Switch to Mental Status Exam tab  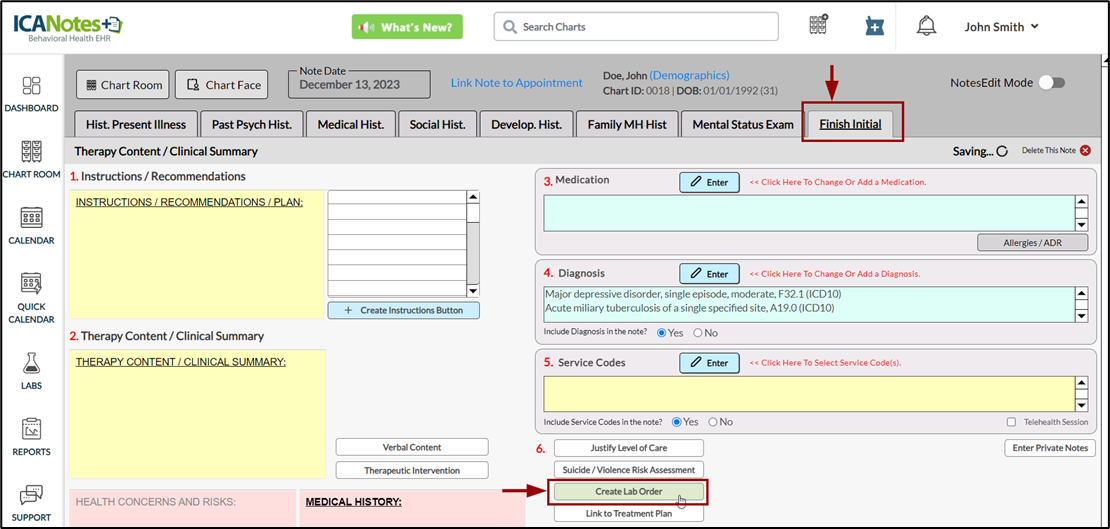(x=743, y=124)
